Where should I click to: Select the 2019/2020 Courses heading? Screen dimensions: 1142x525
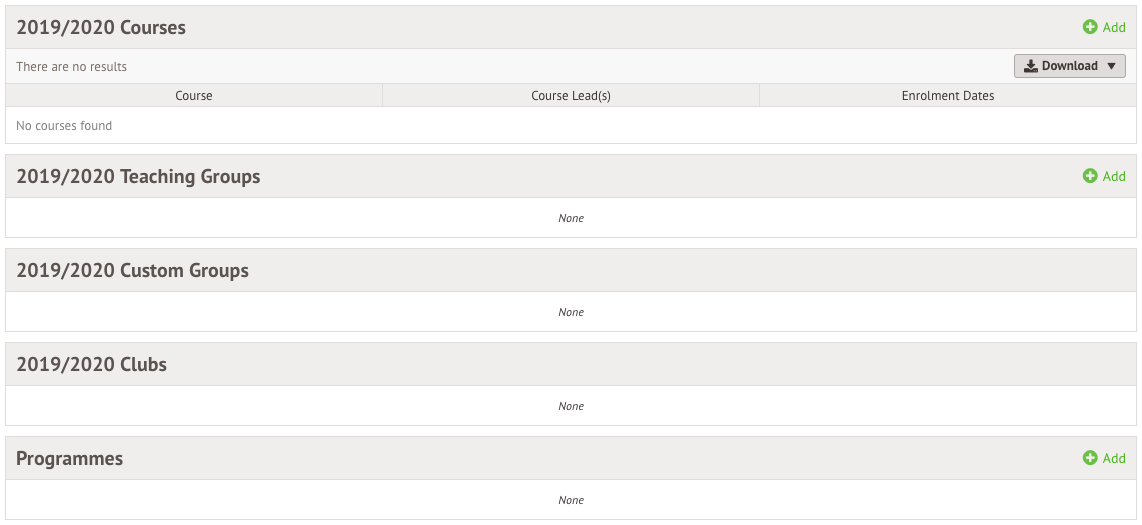(x=101, y=27)
